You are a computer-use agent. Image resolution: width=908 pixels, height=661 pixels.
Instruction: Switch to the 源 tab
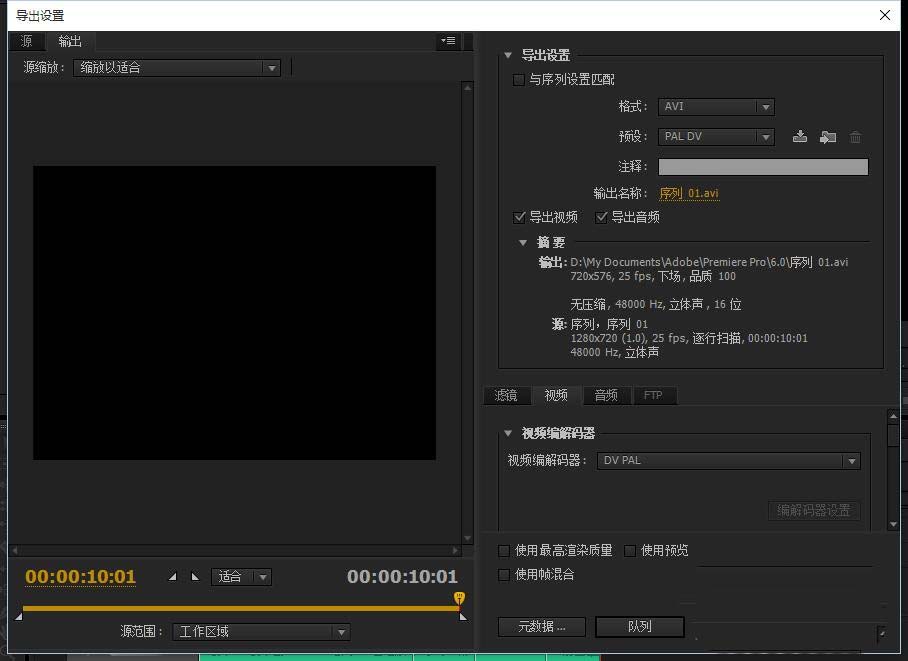point(26,42)
